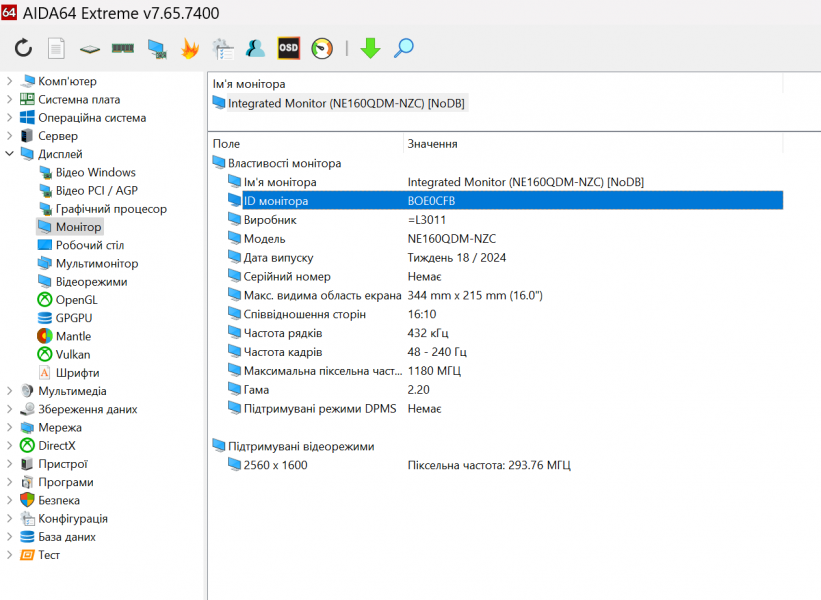Collapse the Дисплей tree node
This screenshot has height=600, width=821.
coord(9,154)
